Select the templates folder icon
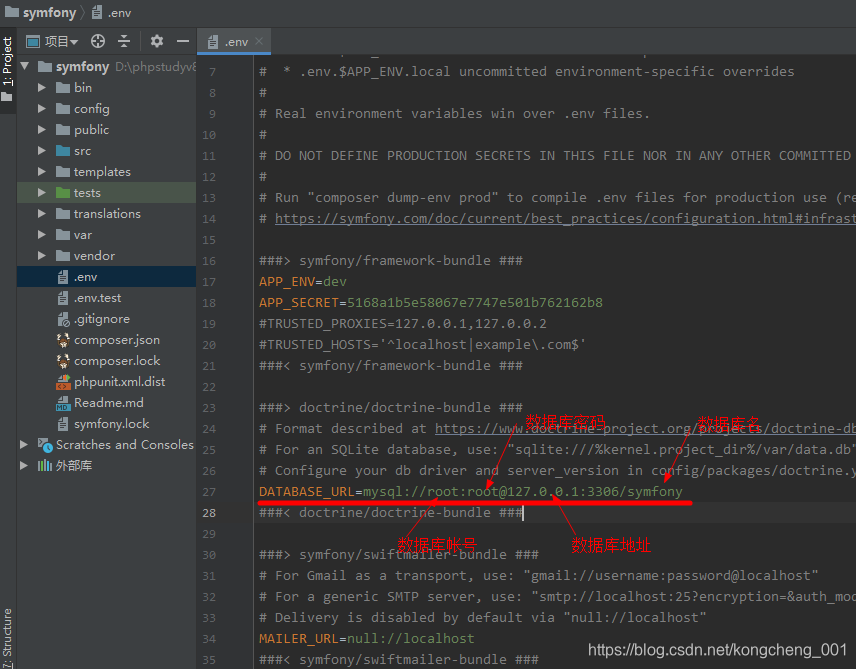This screenshot has height=669, width=856. click(63, 171)
